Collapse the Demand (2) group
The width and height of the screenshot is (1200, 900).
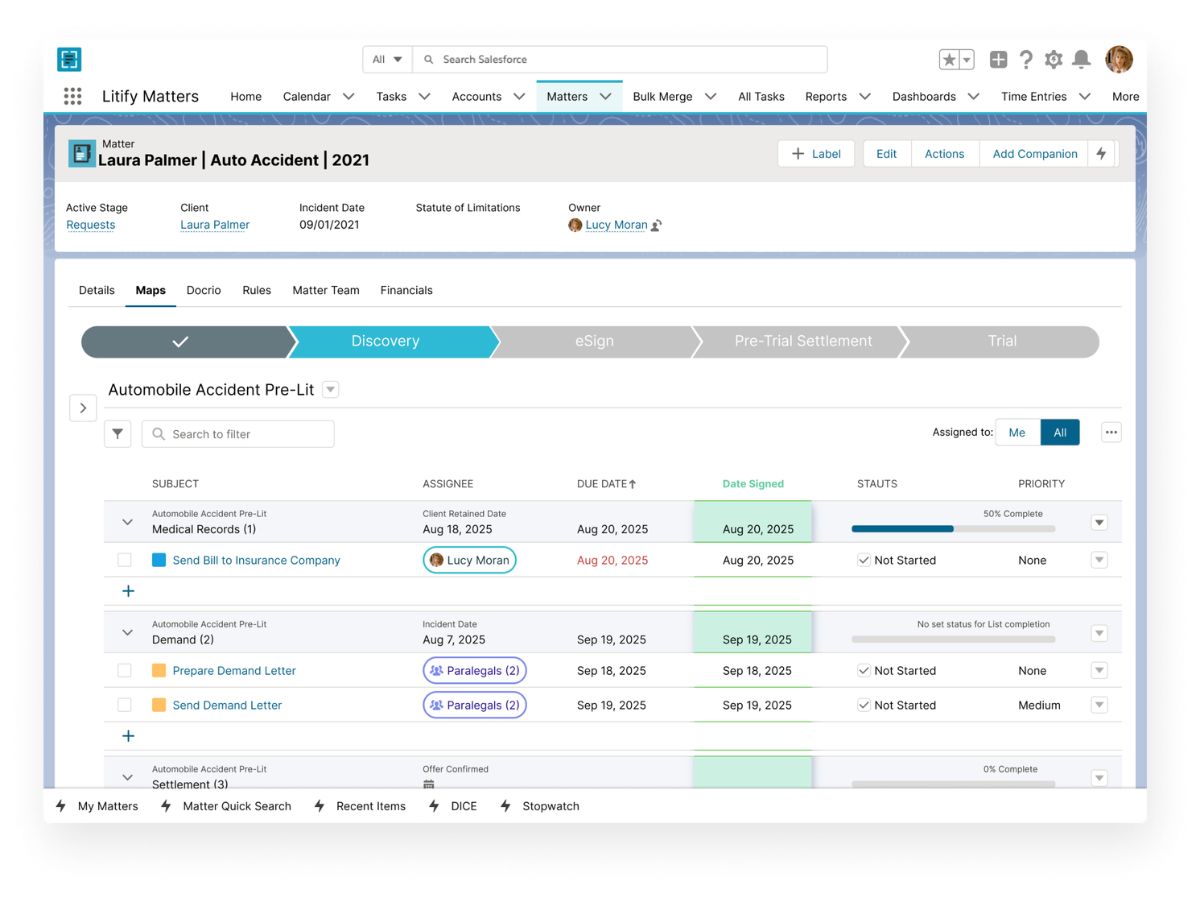127,632
